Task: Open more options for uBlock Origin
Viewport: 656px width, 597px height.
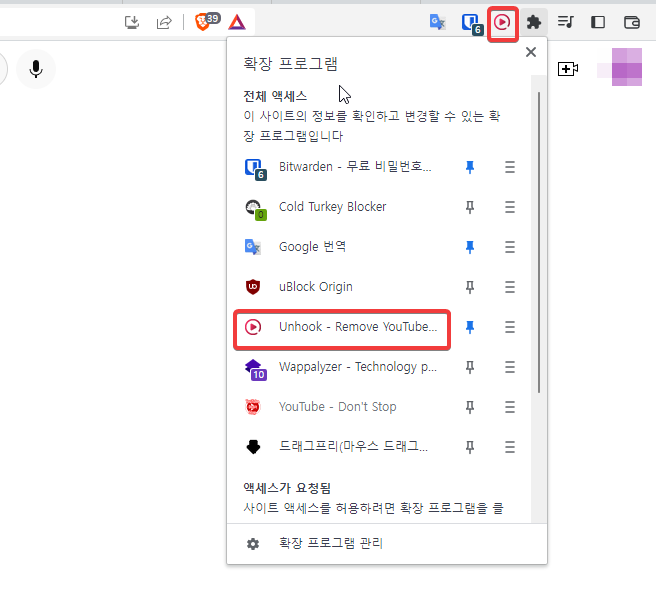Action: click(510, 287)
